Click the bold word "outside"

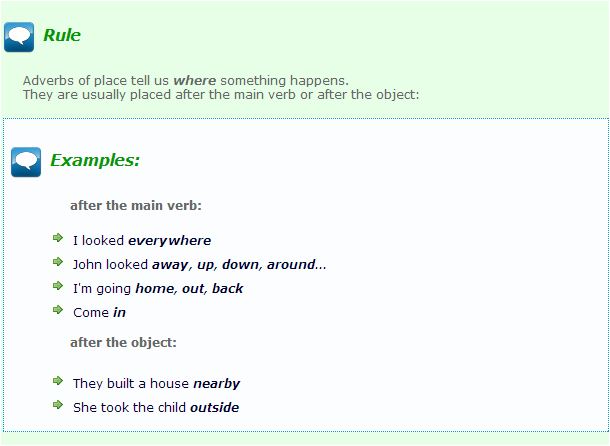(214, 407)
